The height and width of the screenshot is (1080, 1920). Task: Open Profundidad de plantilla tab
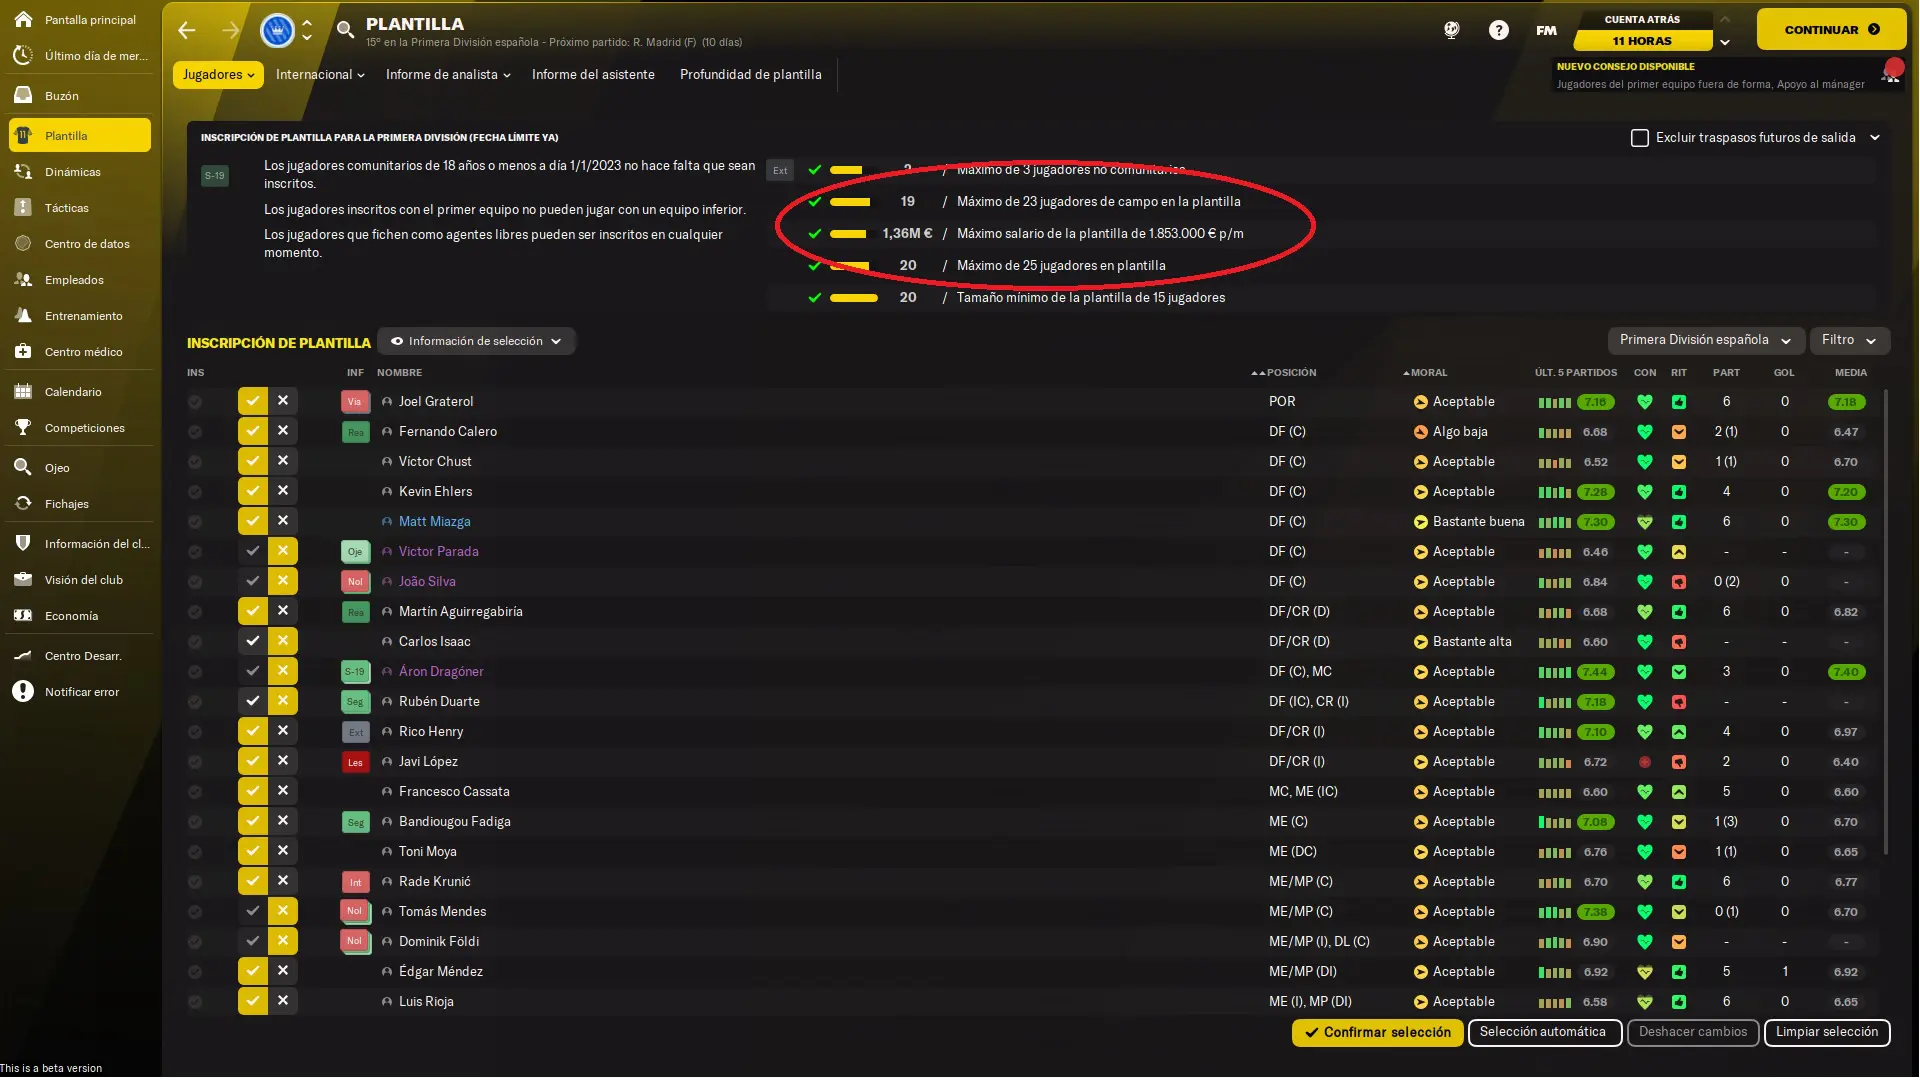tap(751, 75)
